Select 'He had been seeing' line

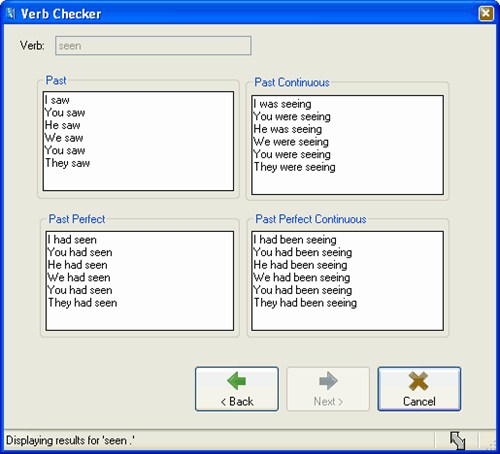point(300,265)
